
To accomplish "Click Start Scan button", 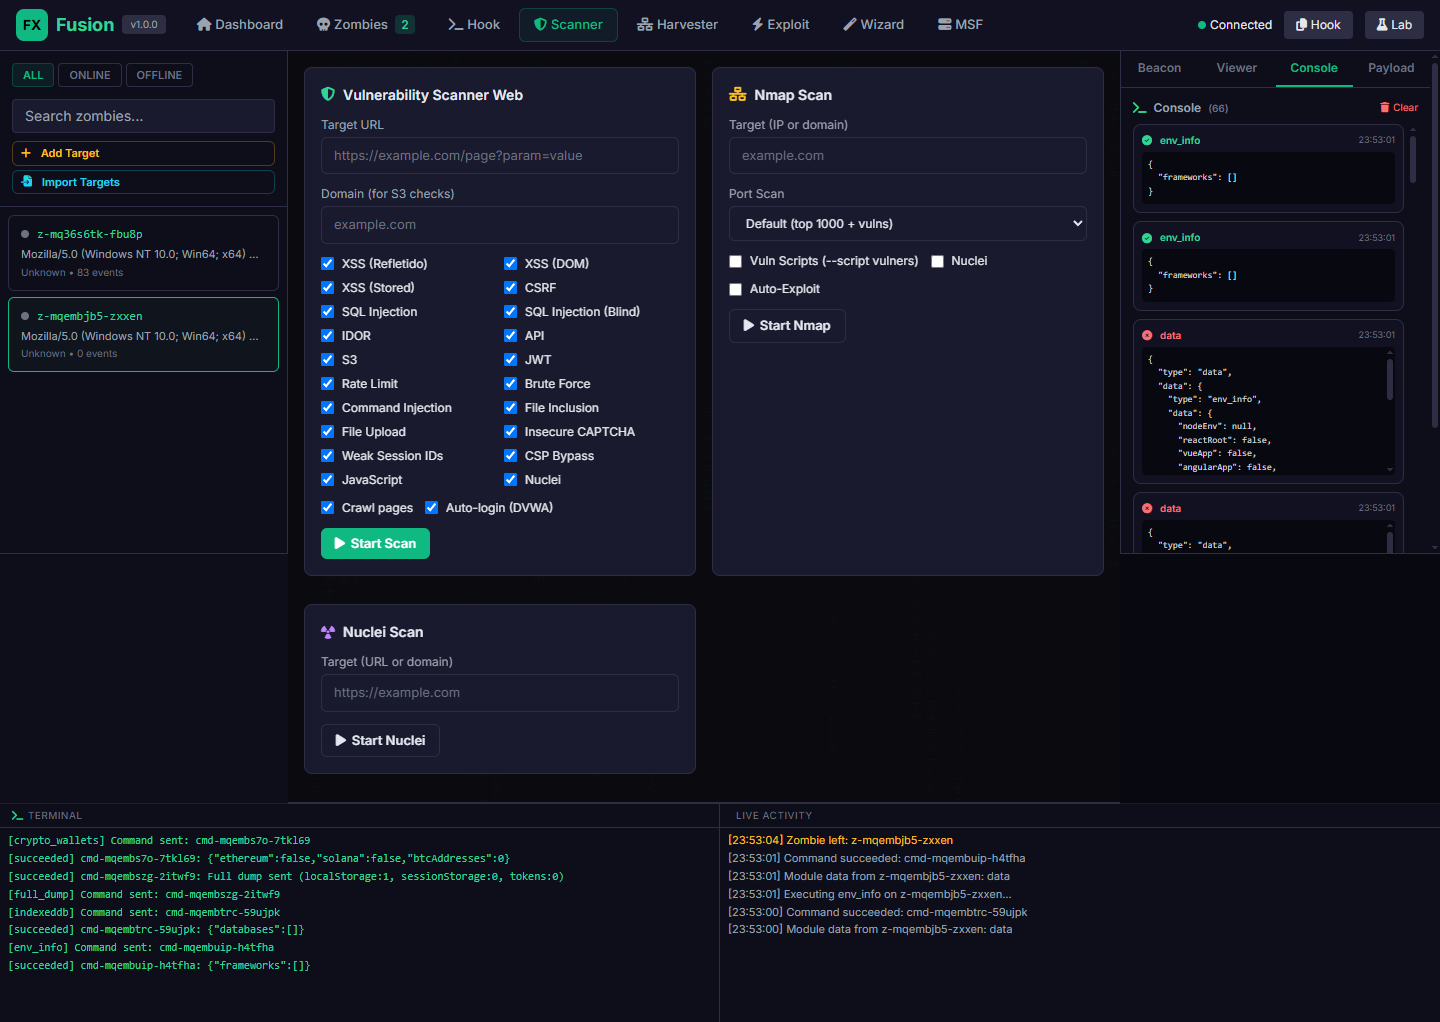I will point(375,544).
